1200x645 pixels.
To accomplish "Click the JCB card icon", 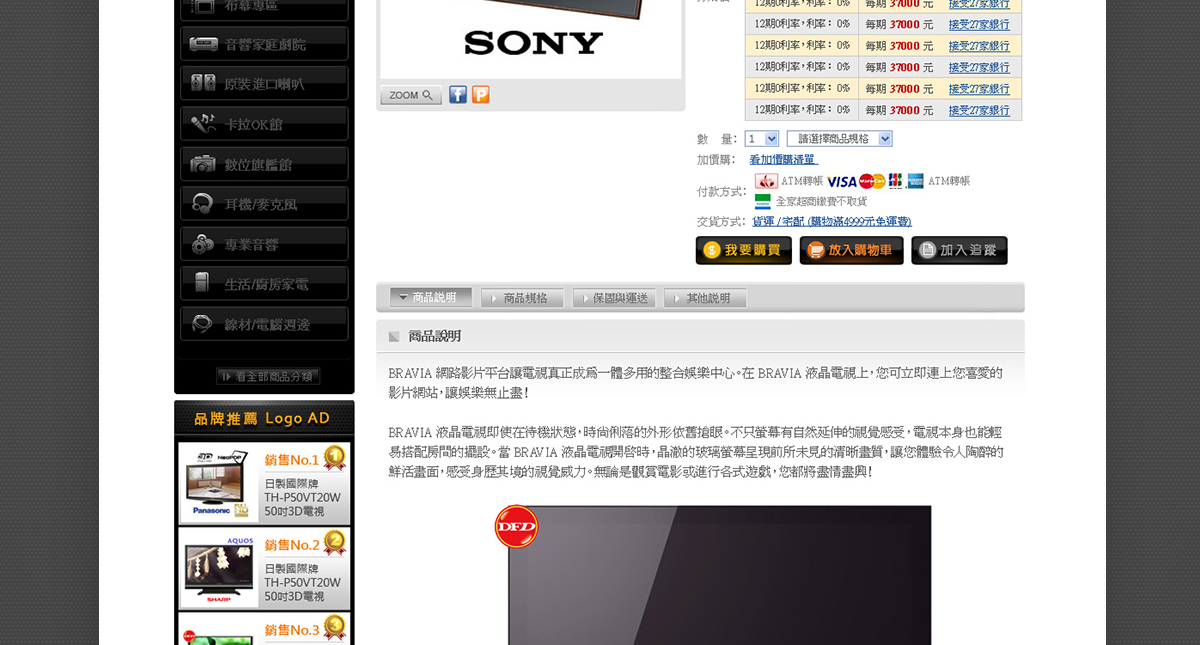I will tap(896, 181).
